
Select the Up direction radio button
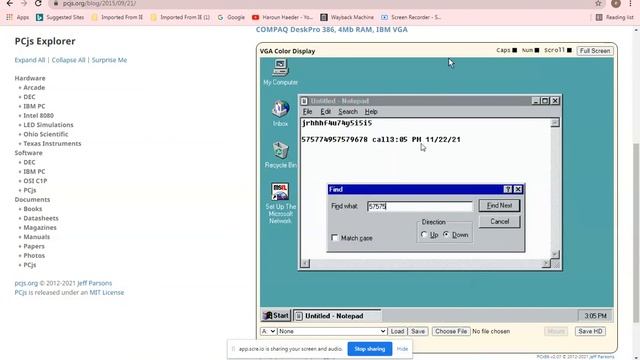(x=424, y=235)
